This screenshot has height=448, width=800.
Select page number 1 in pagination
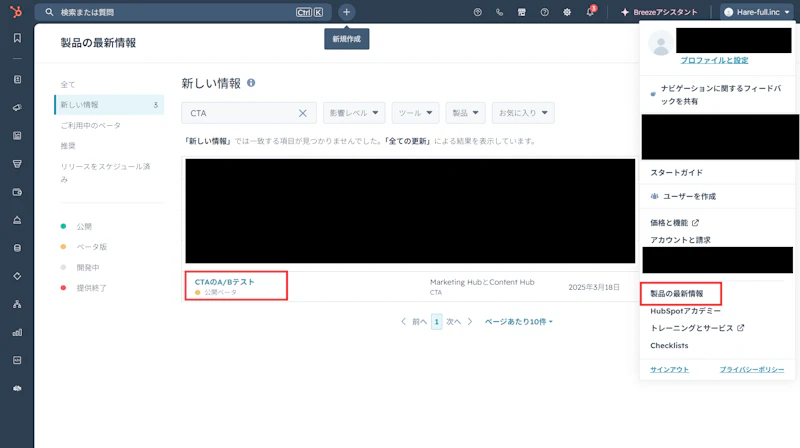click(436, 321)
